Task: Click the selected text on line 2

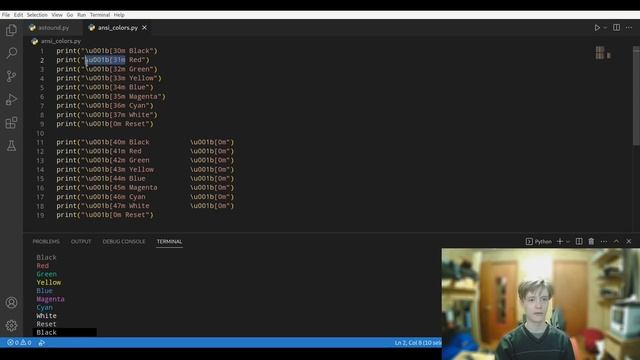Action: [x=105, y=60]
